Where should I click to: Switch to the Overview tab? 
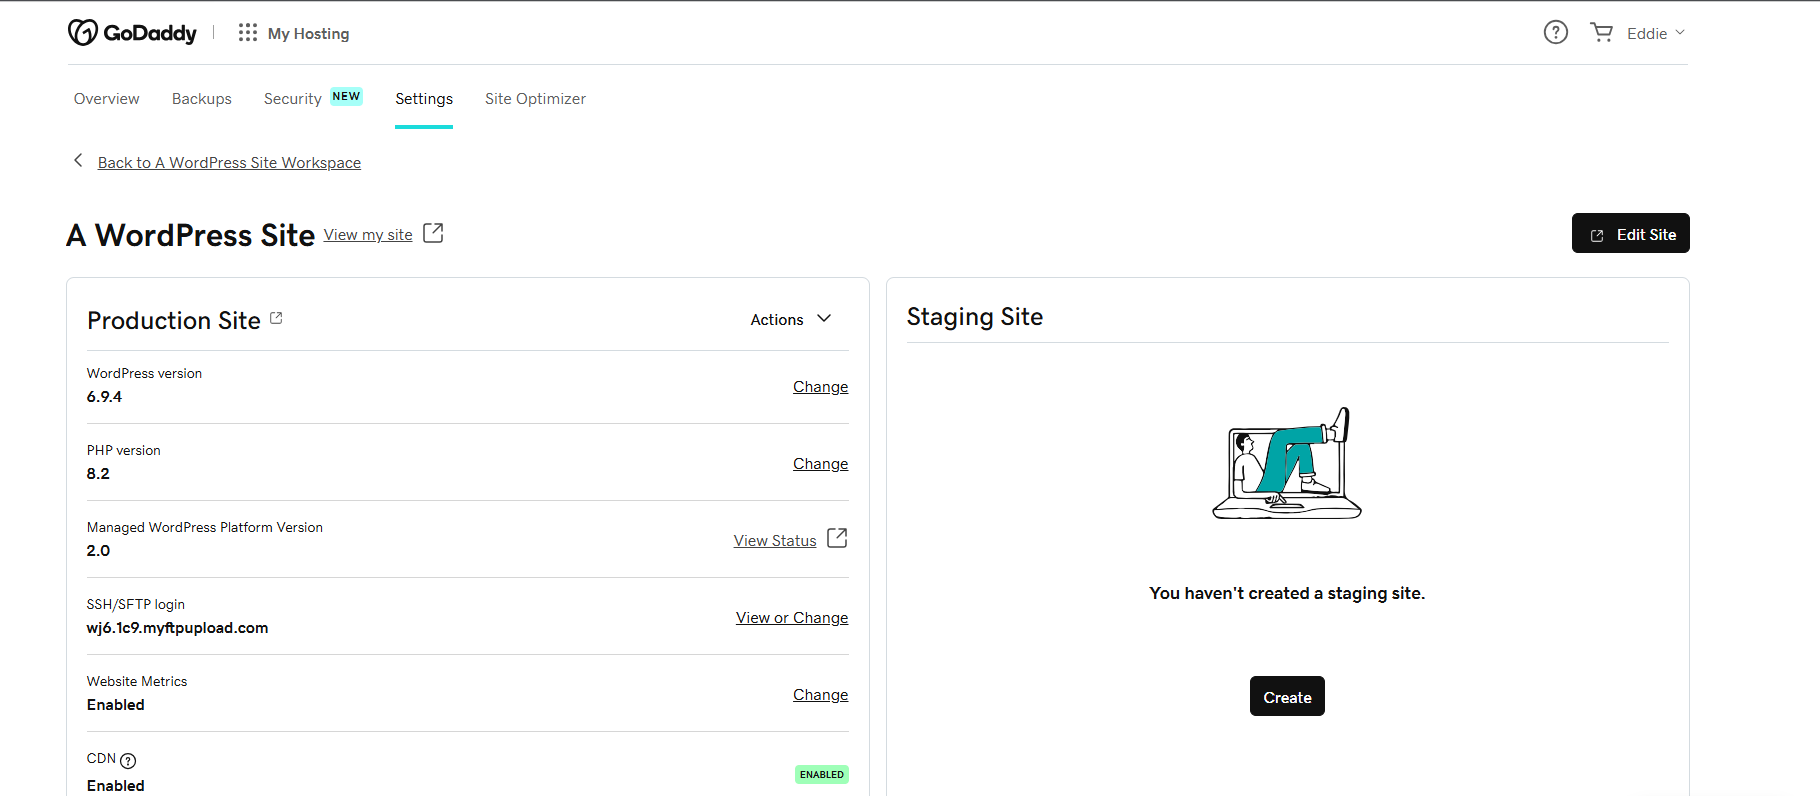(x=107, y=98)
